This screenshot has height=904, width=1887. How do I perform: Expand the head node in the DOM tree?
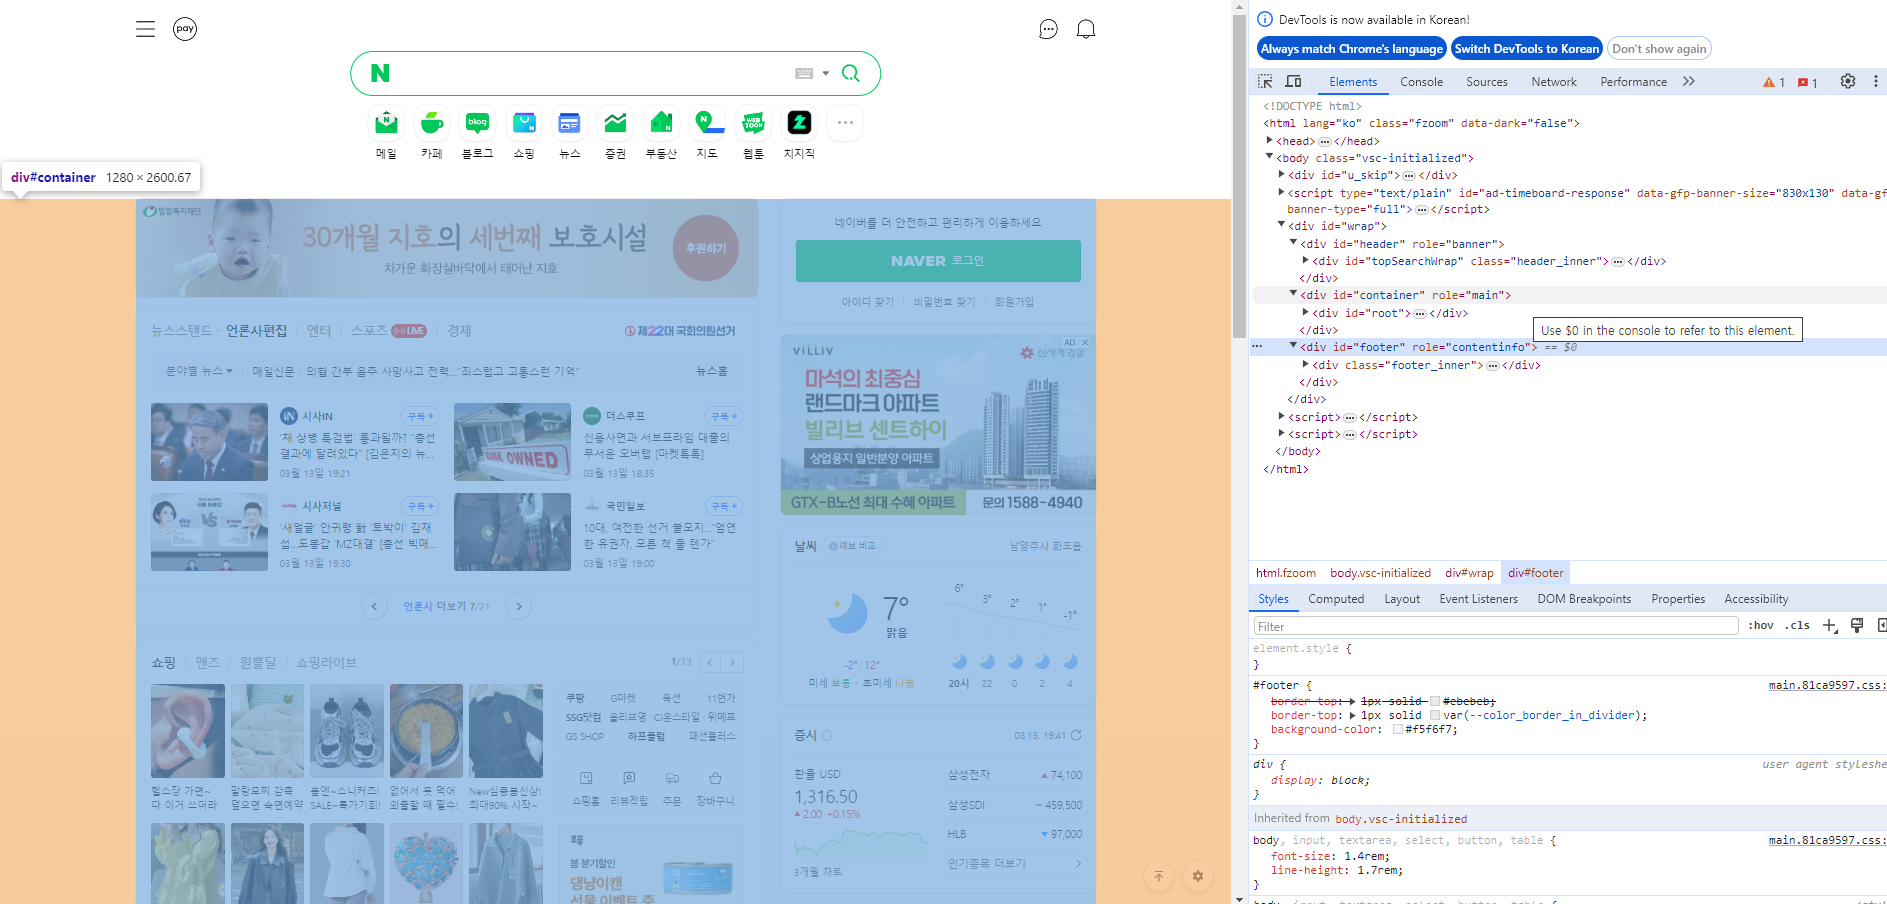[x=1270, y=141]
